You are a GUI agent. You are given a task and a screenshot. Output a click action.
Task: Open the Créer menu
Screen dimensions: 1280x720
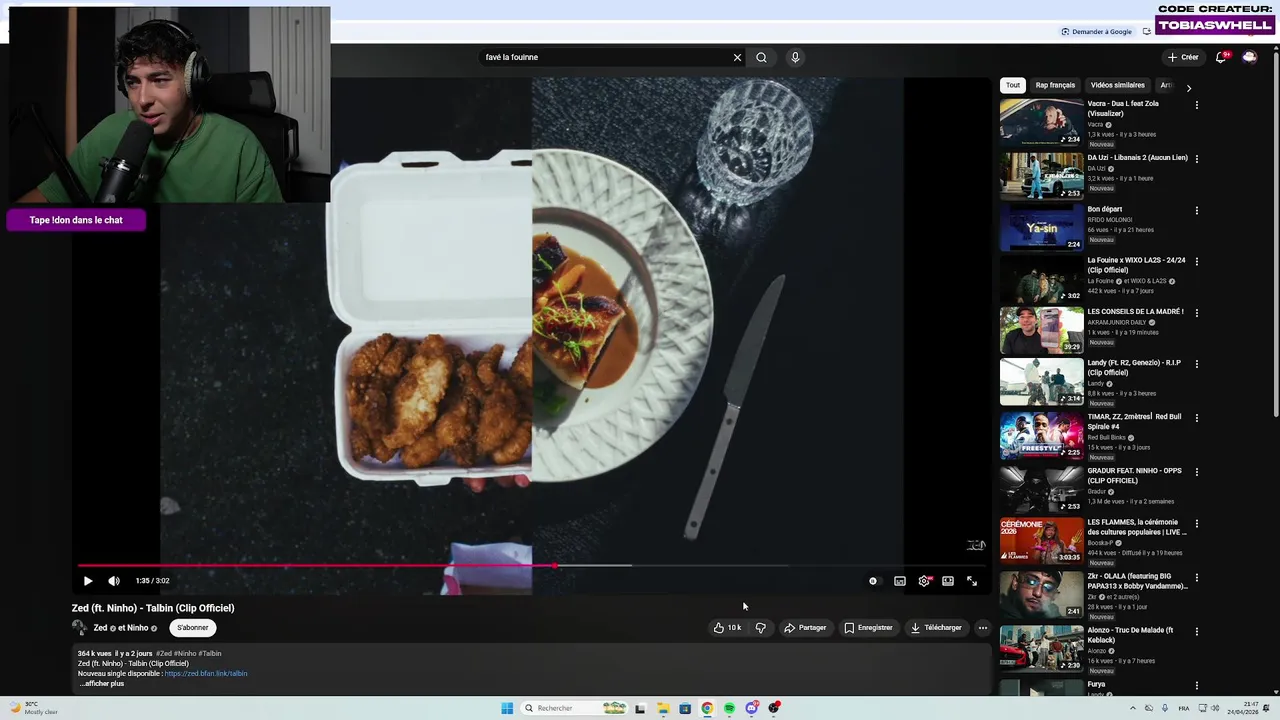click(1183, 57)
